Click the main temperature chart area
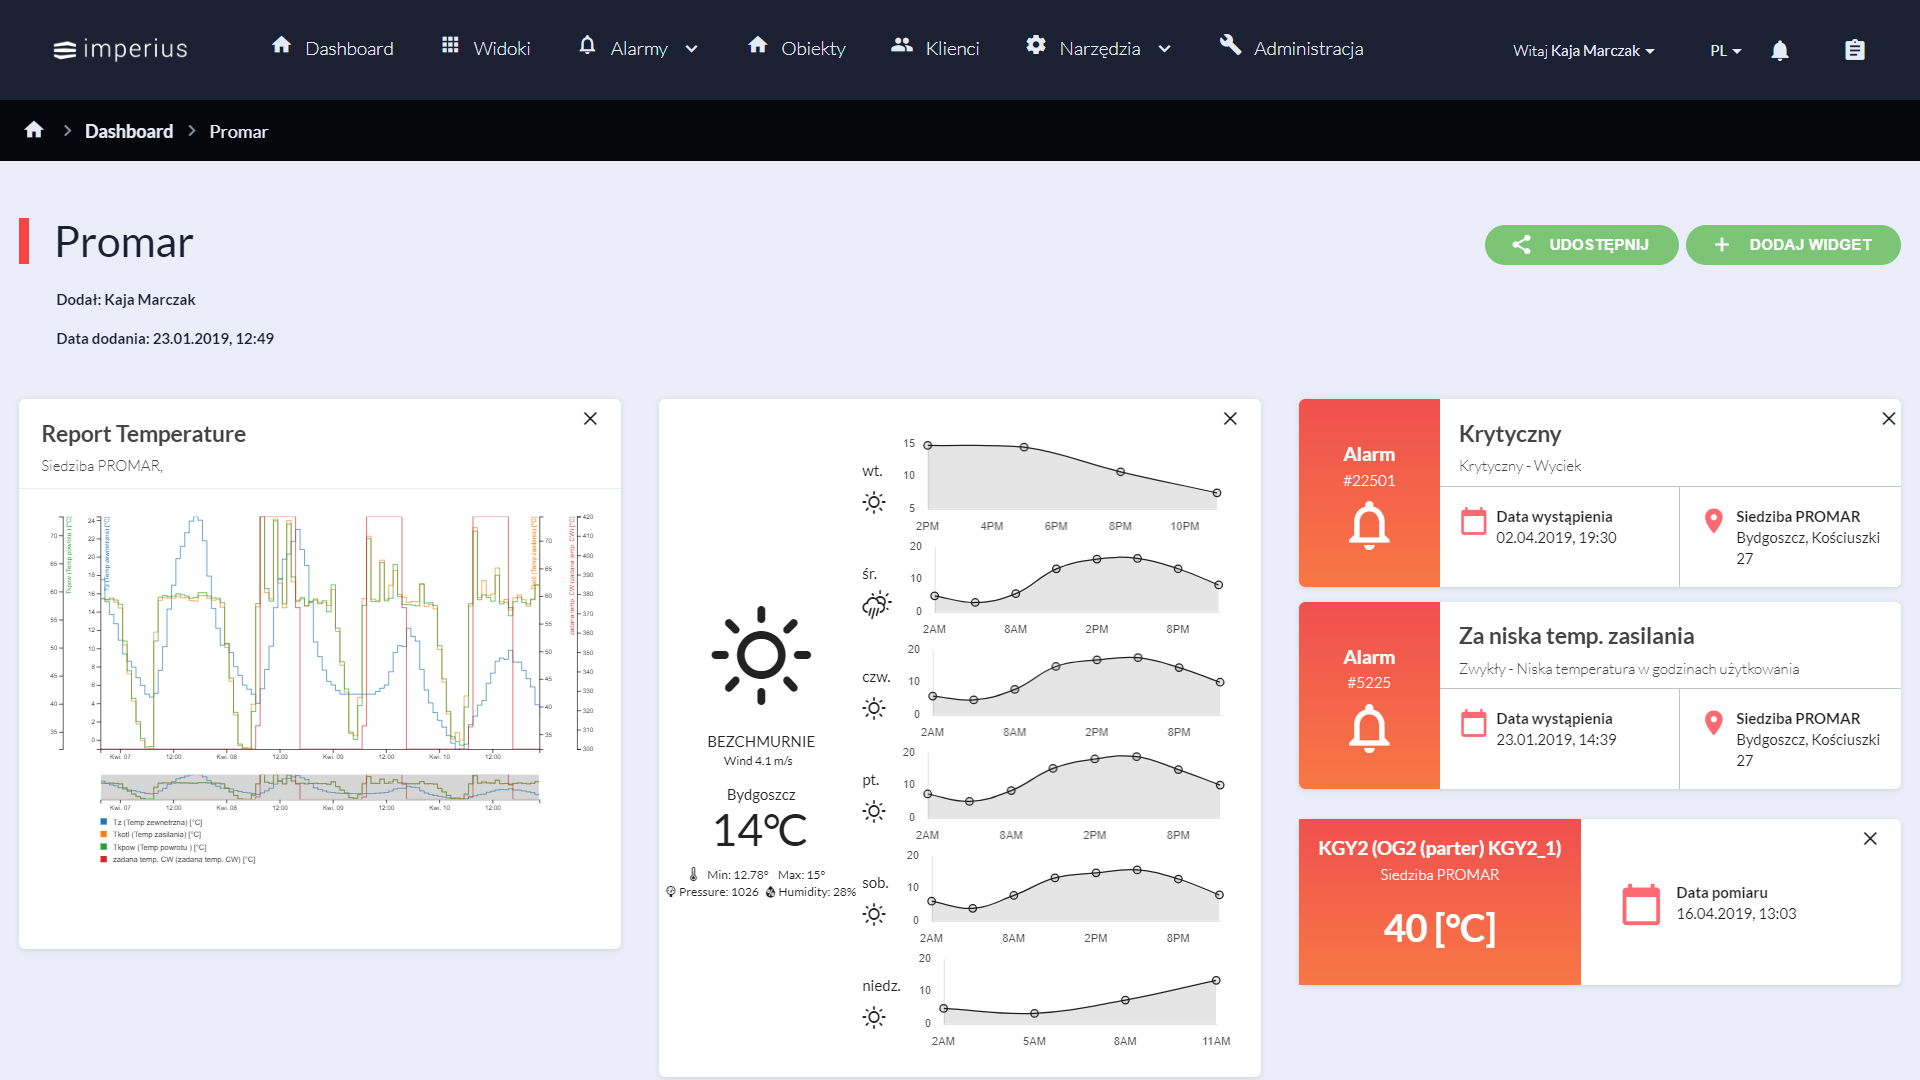Screen dimensions: 1920x1080 tap(320, 633)
